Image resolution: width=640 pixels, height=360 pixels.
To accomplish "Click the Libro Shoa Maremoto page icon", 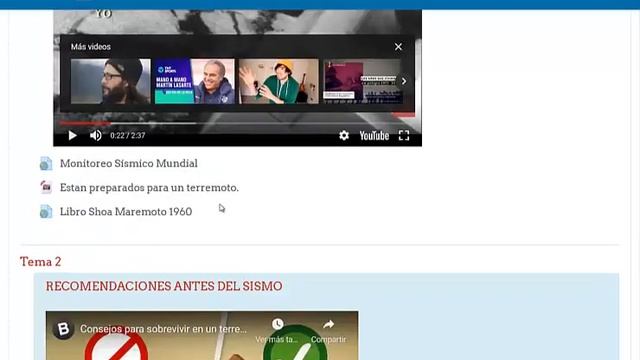I will tap(46, 211).
